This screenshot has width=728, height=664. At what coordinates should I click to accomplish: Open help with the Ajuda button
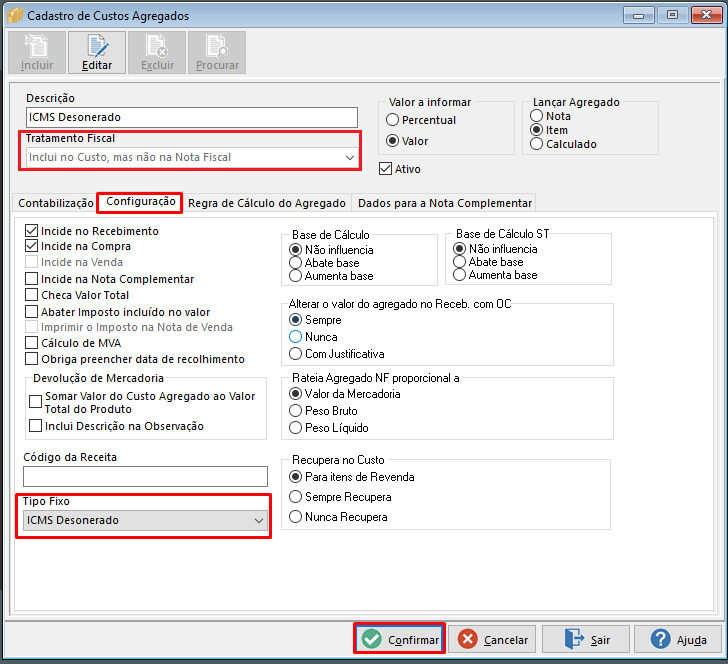[x=678, y=639]
